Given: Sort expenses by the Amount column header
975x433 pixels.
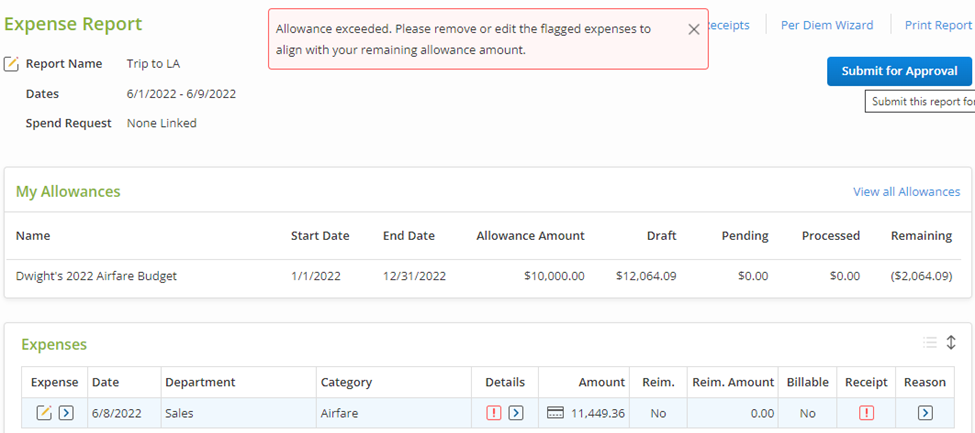Looking at the screenshot, I should click(x=601, y=382).
